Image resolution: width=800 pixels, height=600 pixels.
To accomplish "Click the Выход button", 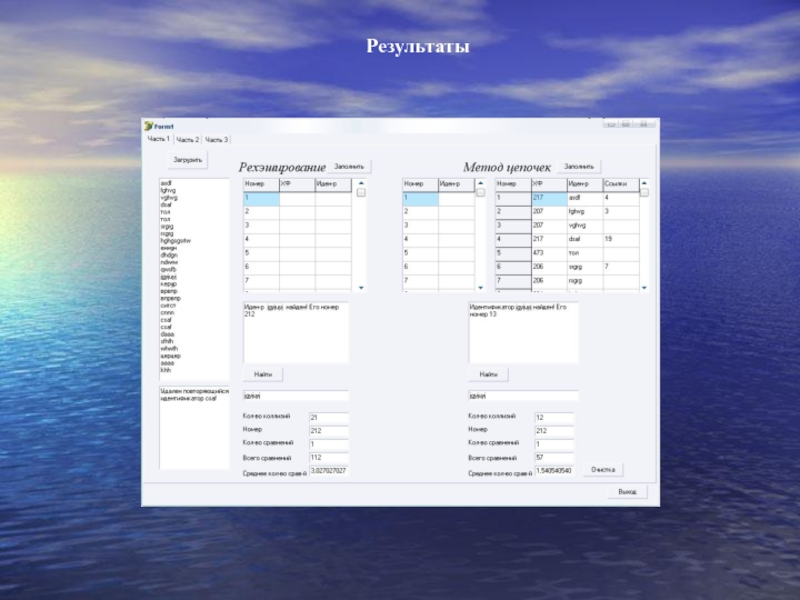I will coord(628,492).
